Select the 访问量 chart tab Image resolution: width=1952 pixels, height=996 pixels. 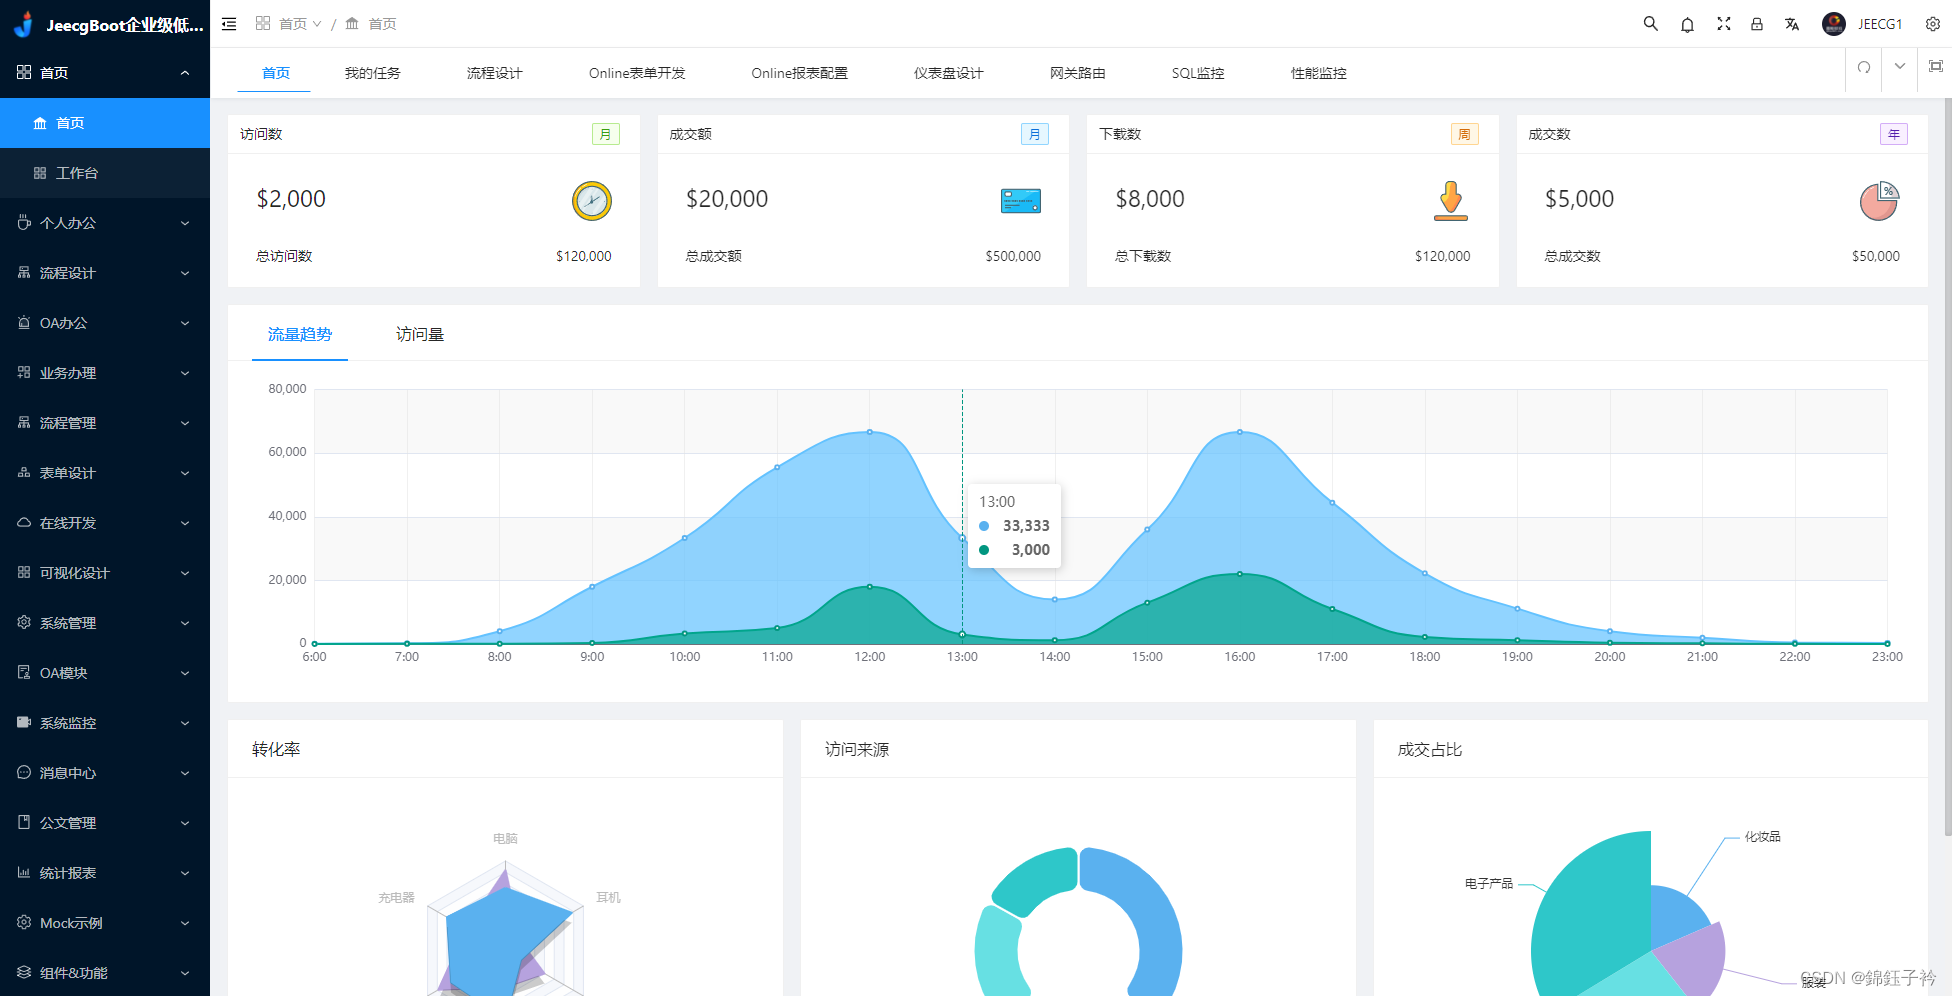(x=420, y=335)
